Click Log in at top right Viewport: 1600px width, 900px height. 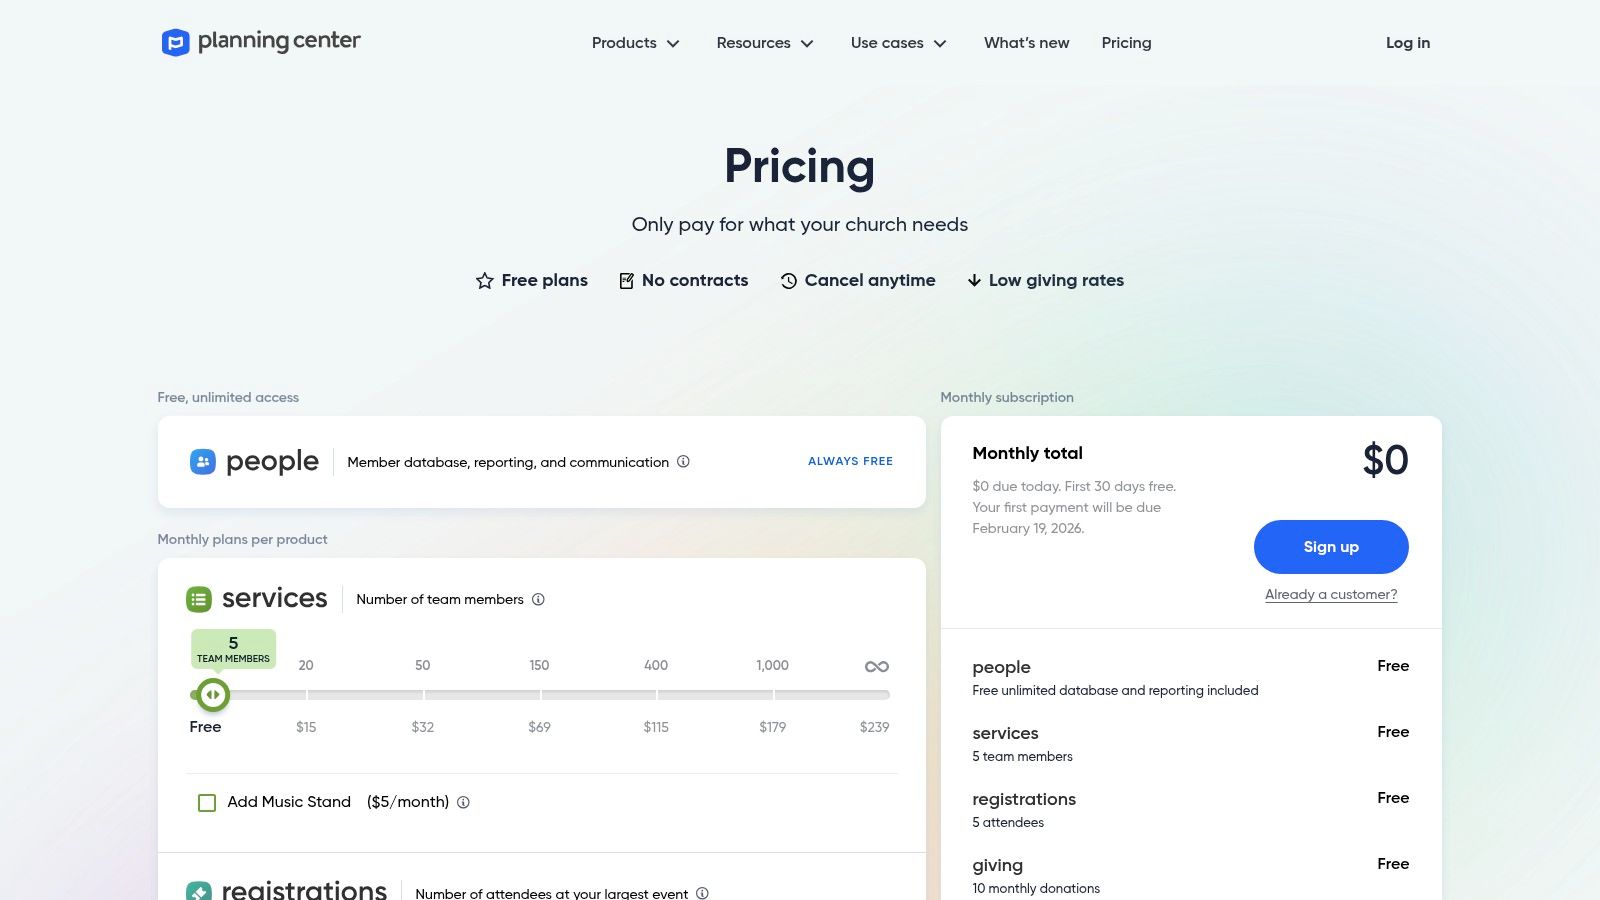pos(1407,43)
